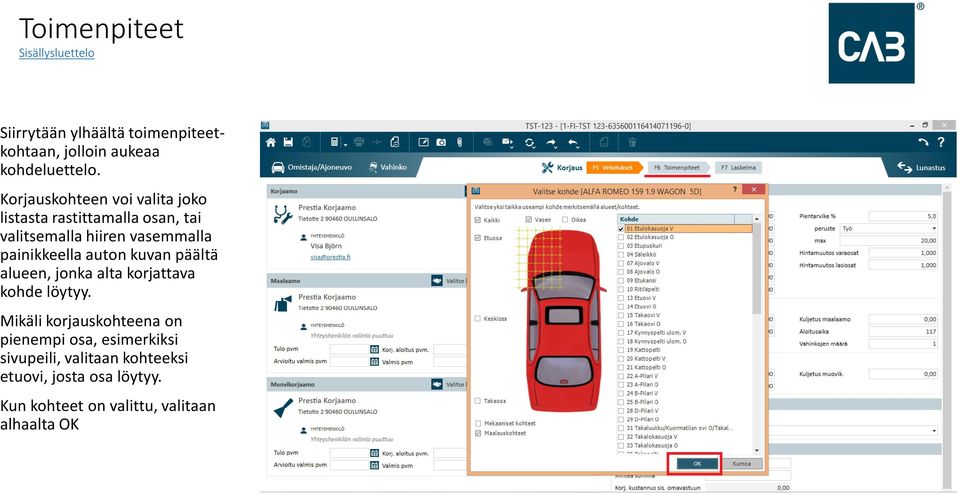Check 04 Säleikkö in list

[x=621, y=254]
